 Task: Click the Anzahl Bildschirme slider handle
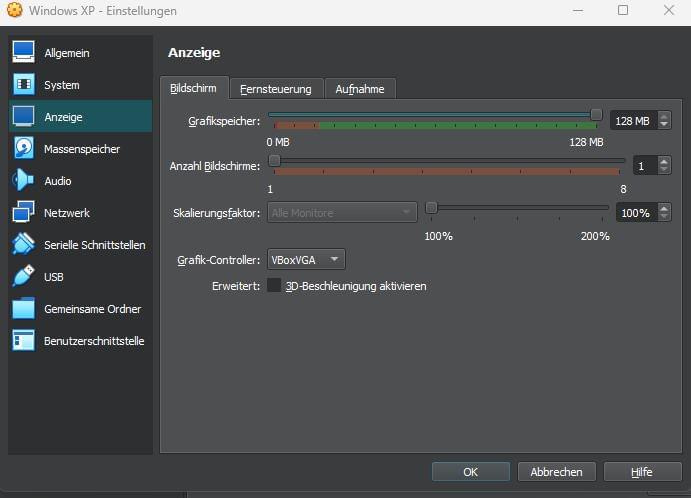click(274, 160)
